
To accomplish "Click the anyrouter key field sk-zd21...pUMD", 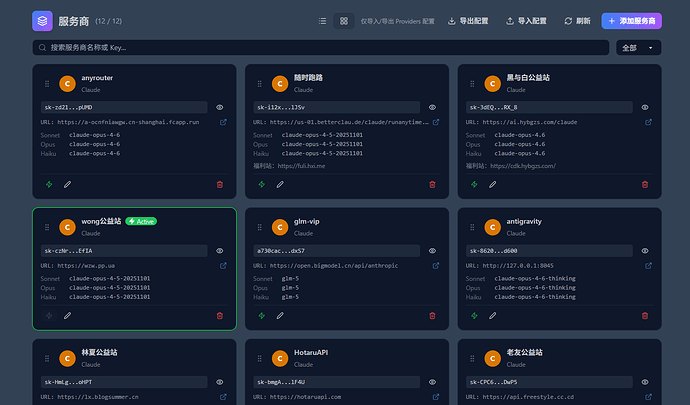I will click(x=124, y=107).
